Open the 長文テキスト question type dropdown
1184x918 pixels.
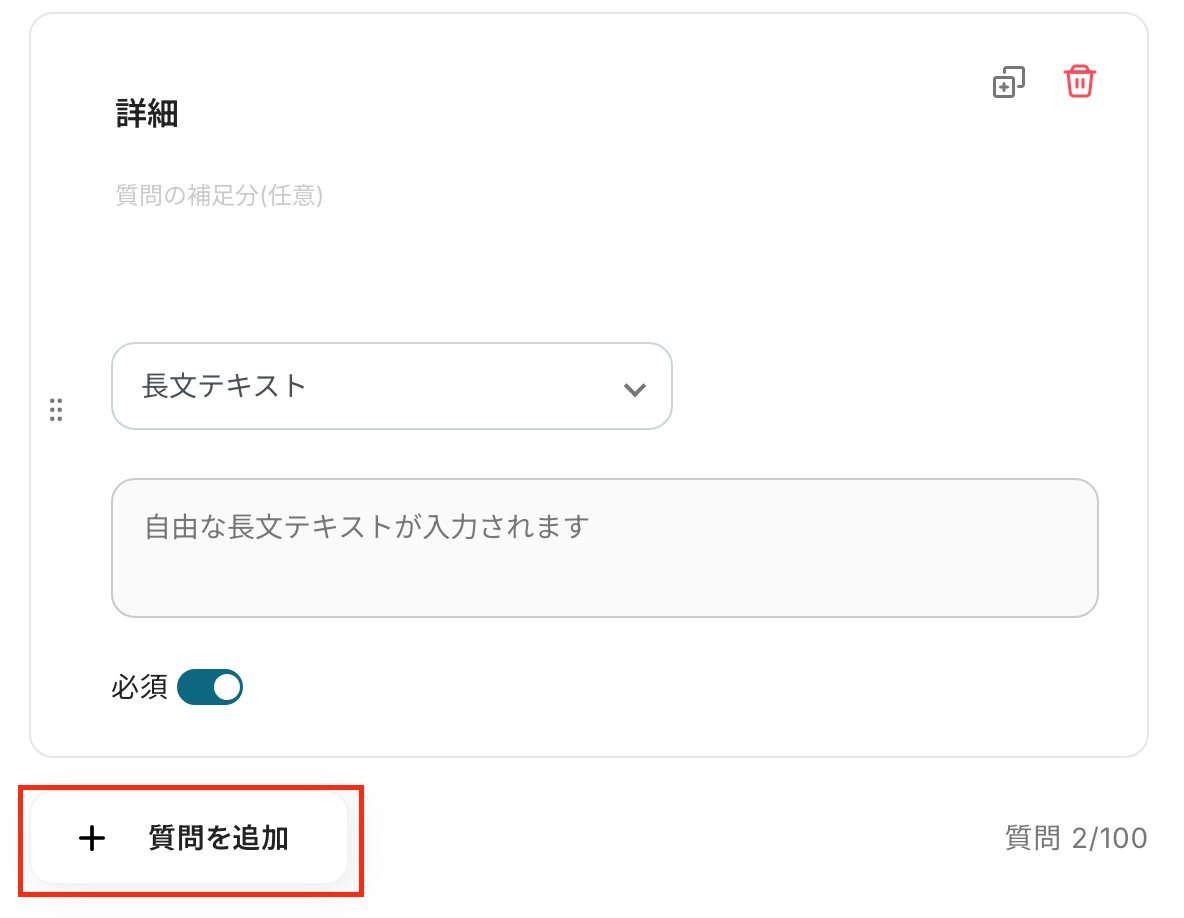[391, 386]
